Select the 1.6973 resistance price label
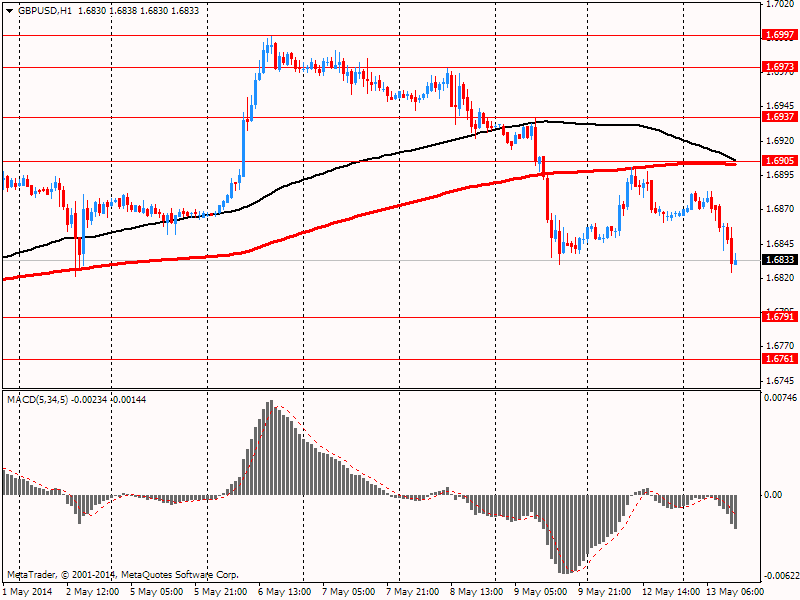The image size is (800, 600). coord(779,67)
